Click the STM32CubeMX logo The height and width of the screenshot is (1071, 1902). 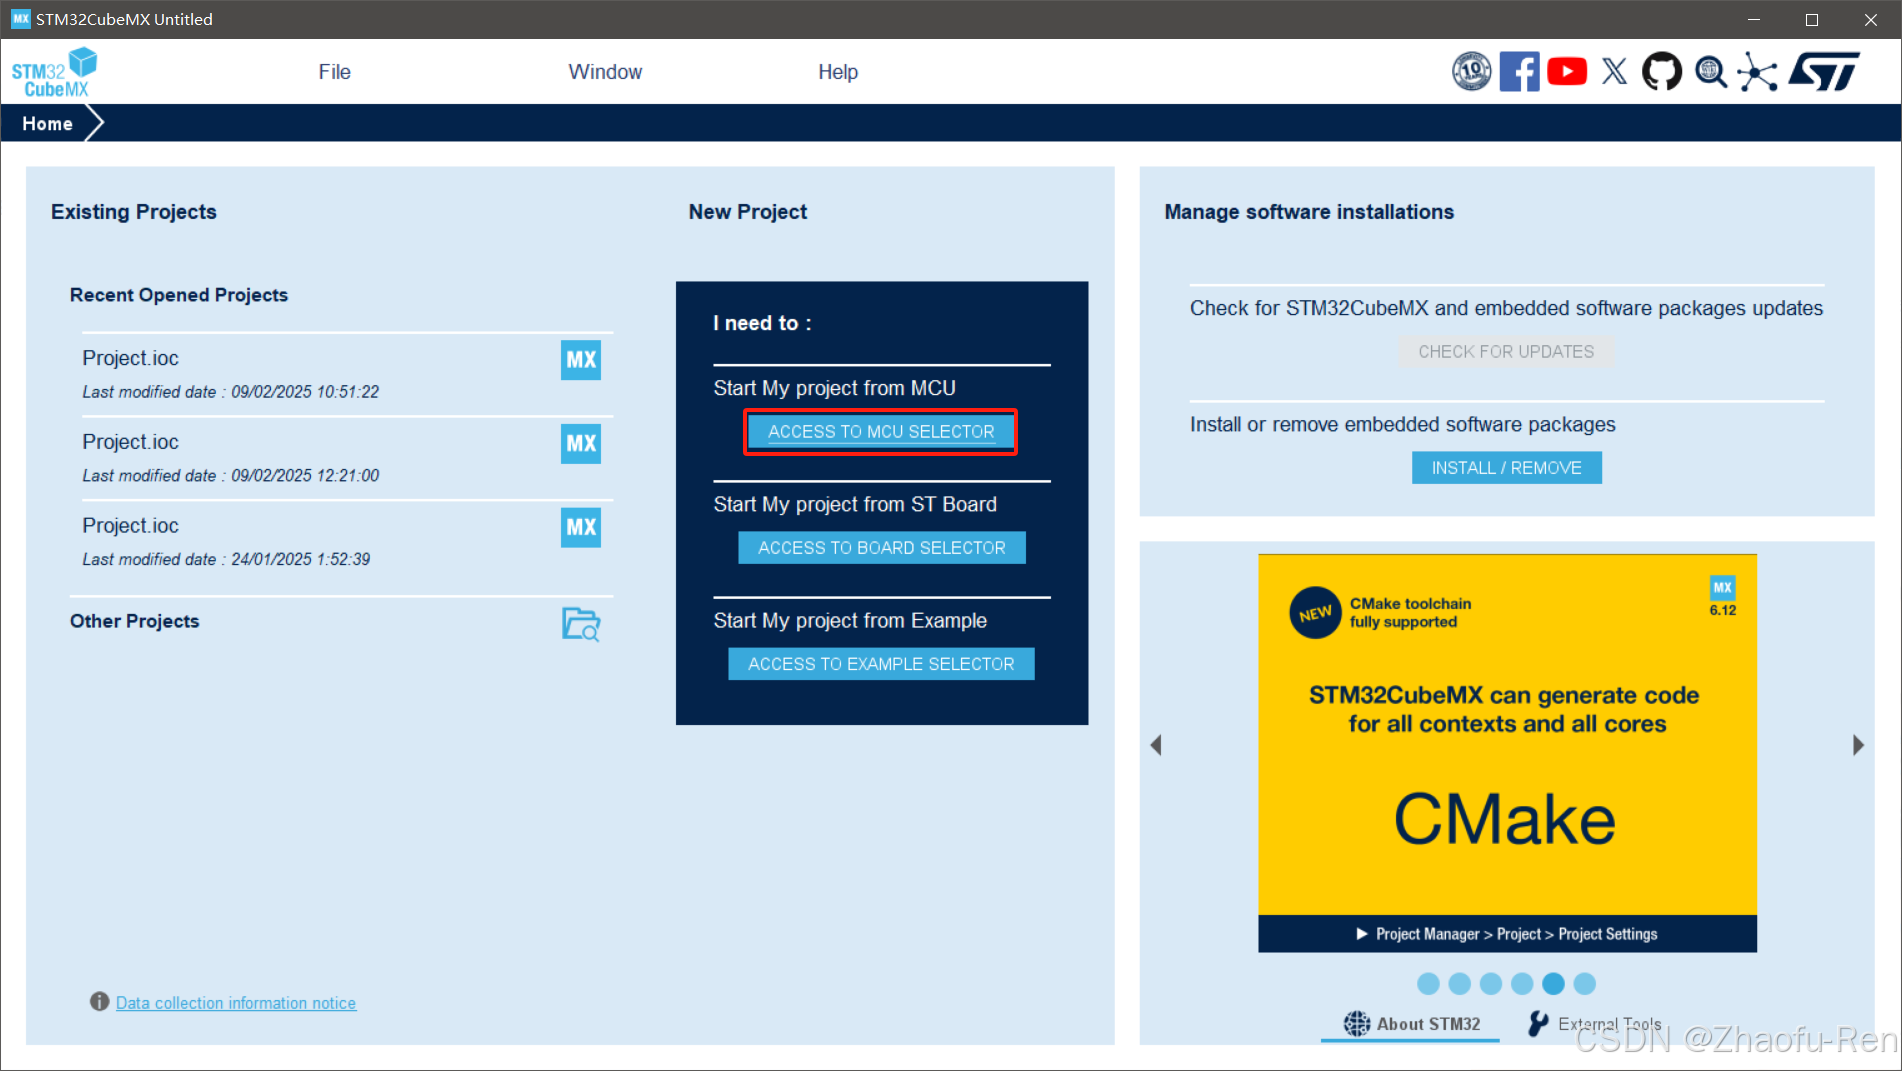point(55,72)
